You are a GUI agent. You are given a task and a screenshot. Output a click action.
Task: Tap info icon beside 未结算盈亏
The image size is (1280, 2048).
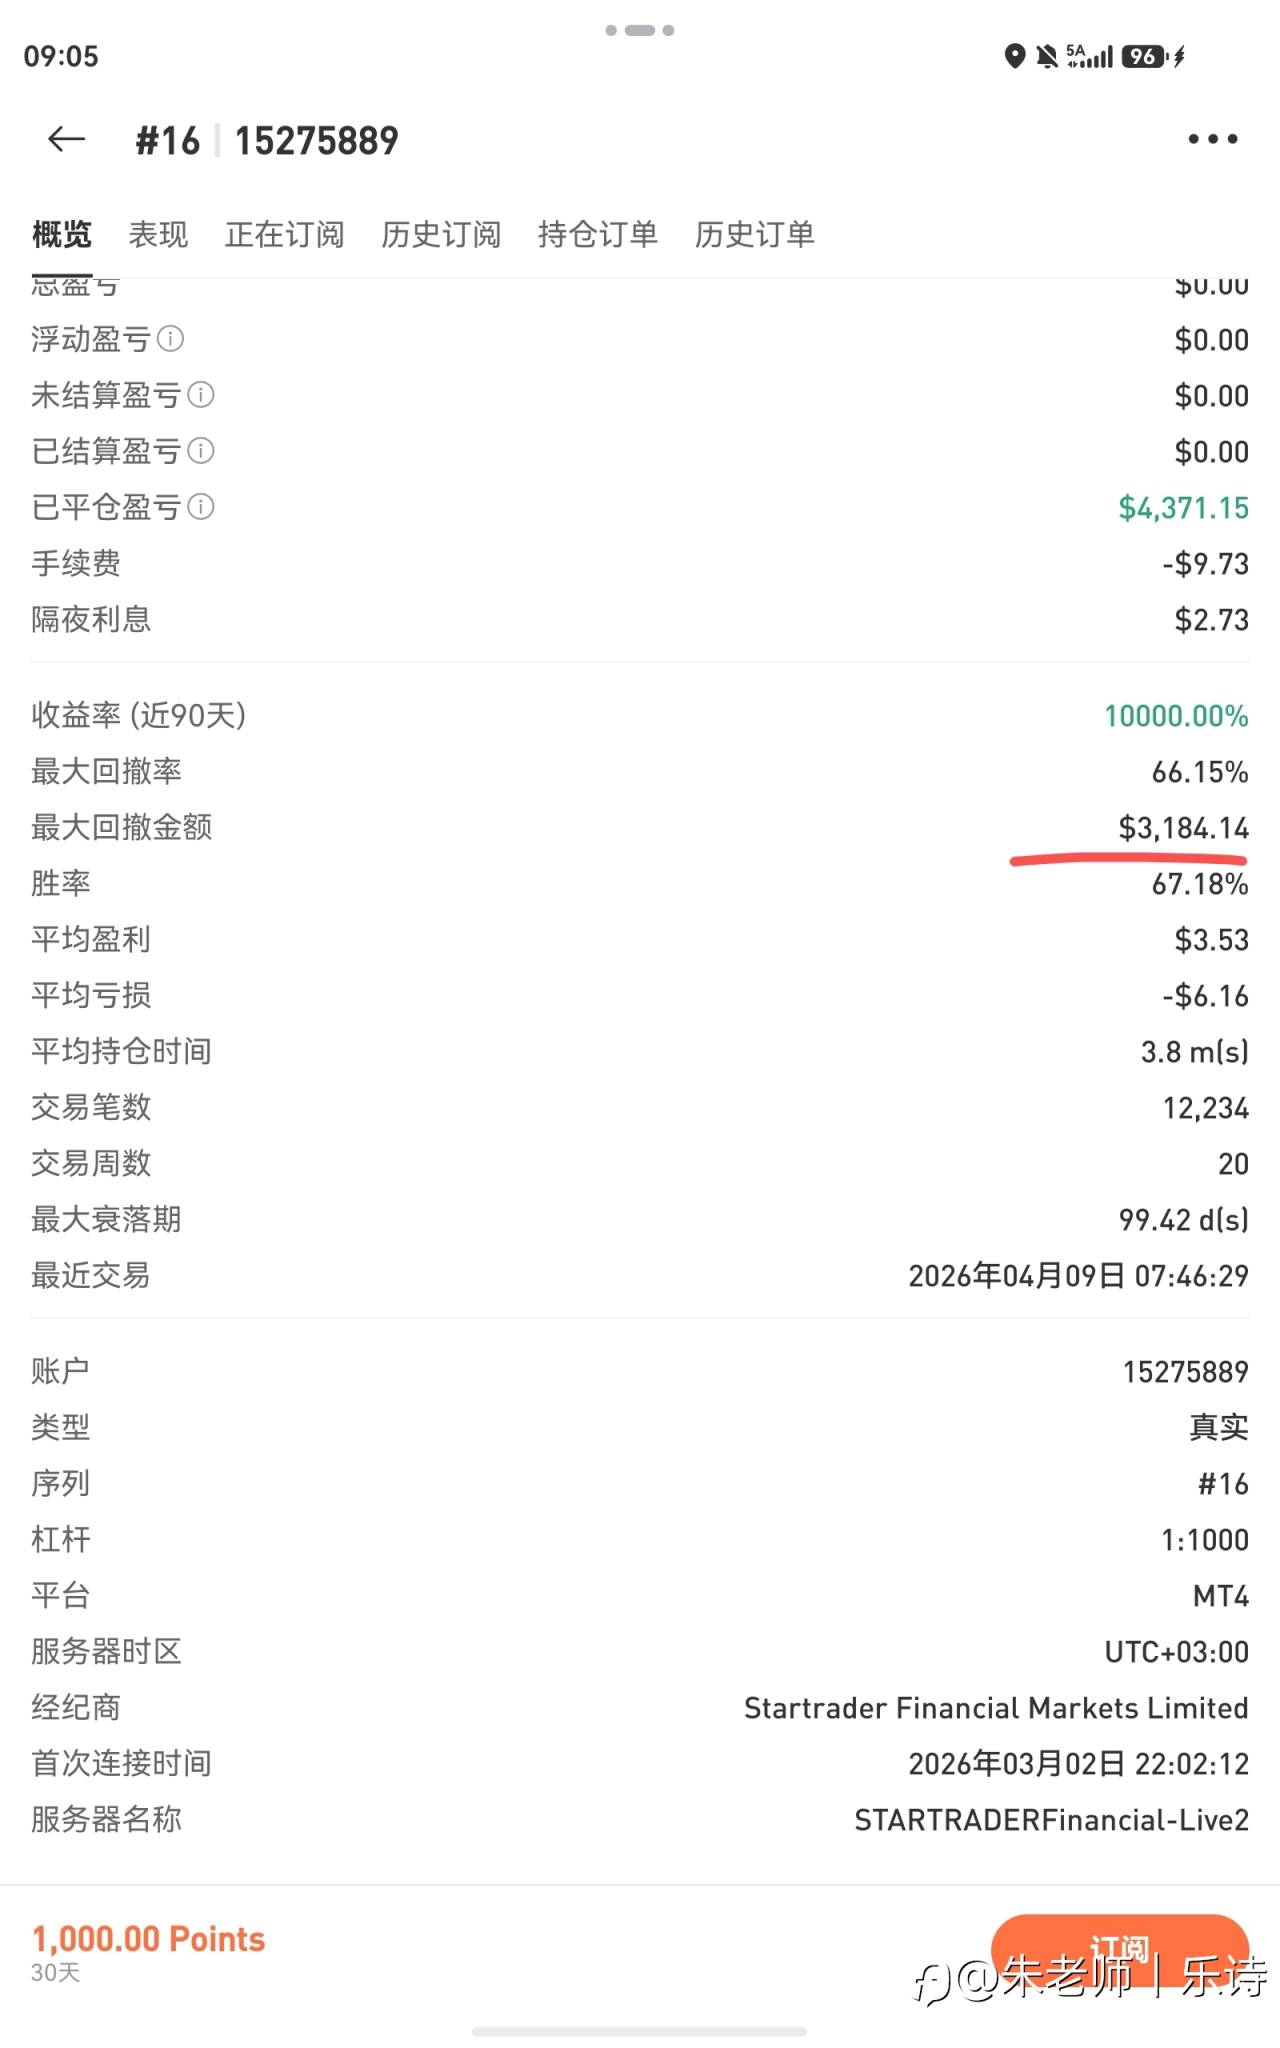(x=201, y=395)
